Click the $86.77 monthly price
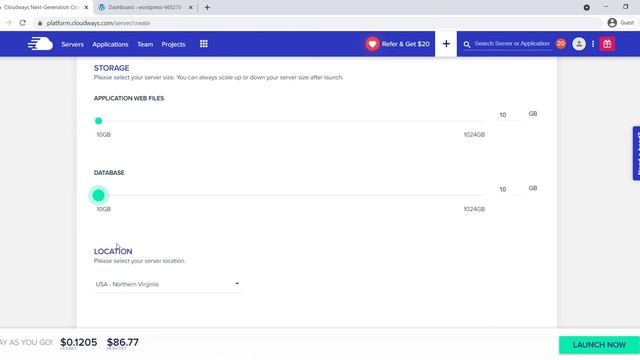Viewport: 640px width, 360px height. (122, 342)
